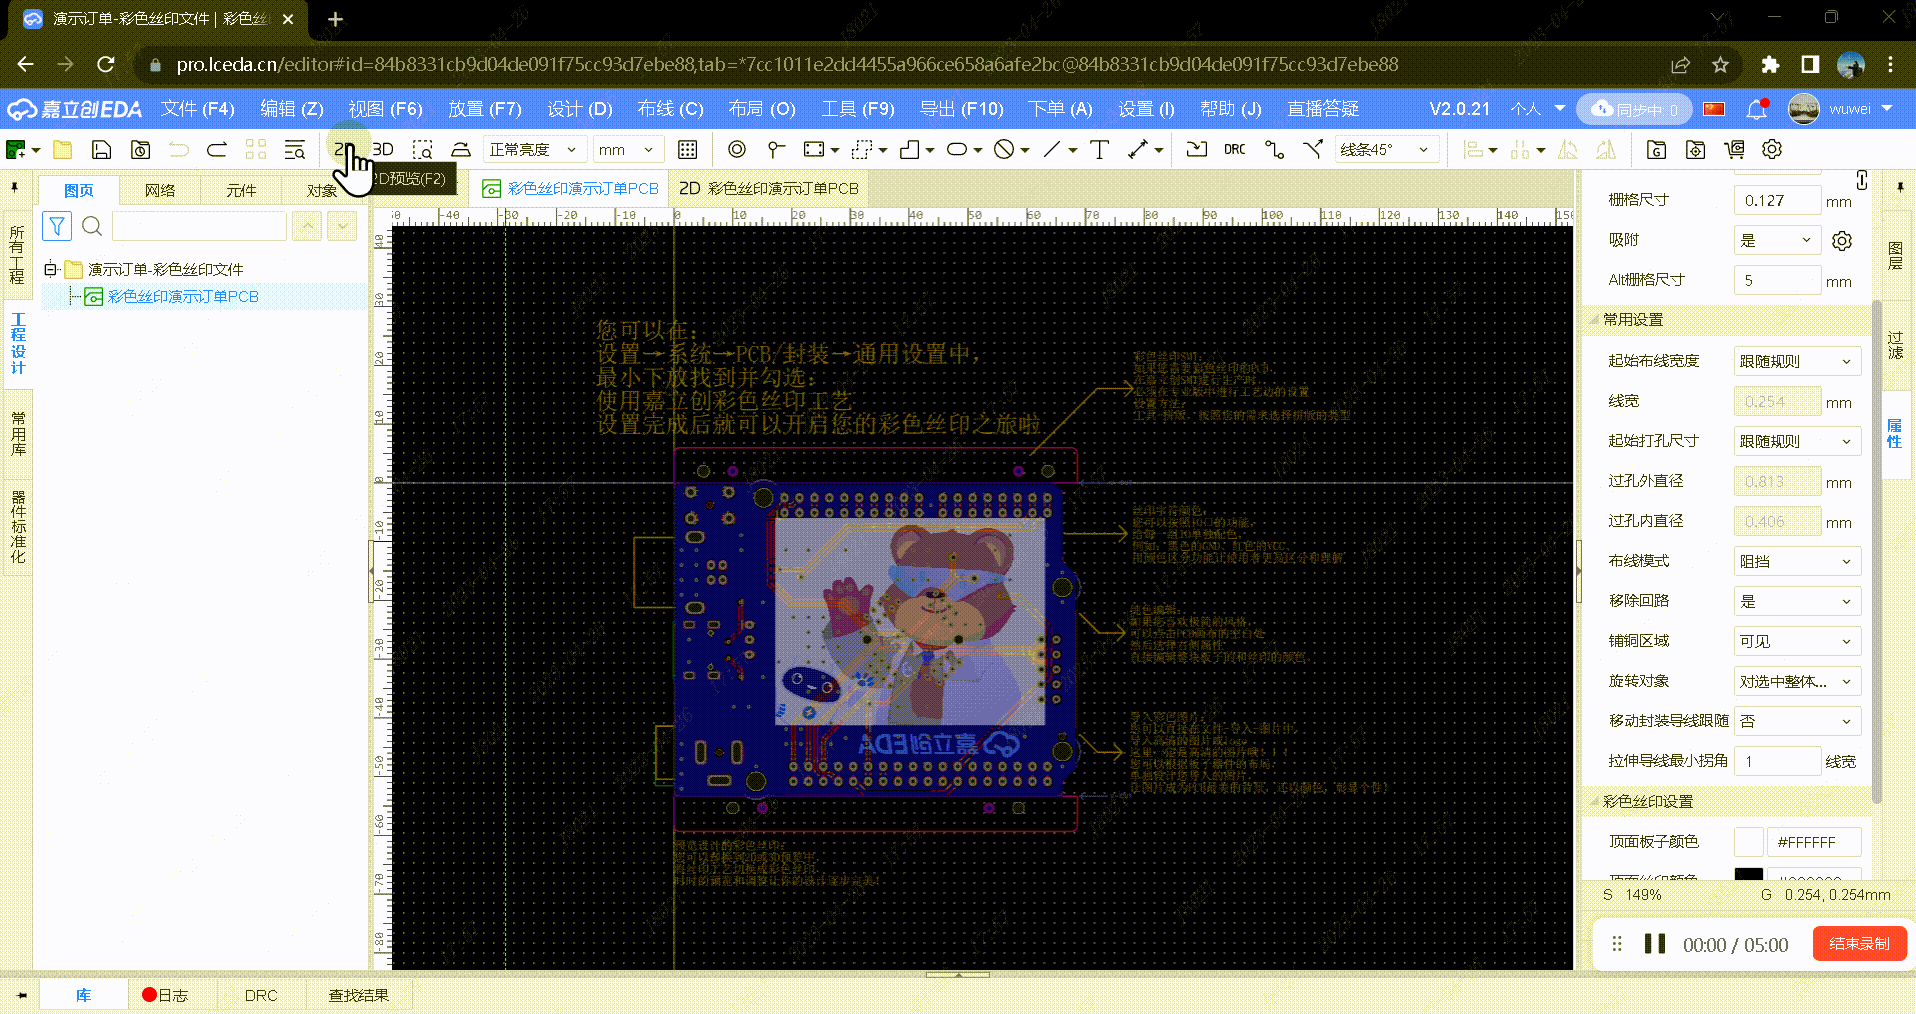Switch the language flag icon
This screenshot has height=1014, width=1916.
(x=1714, y=109)
